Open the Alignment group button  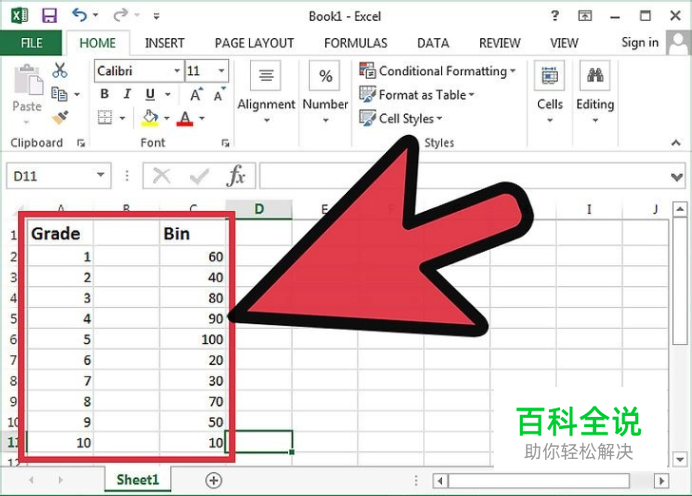coord(266,92)
